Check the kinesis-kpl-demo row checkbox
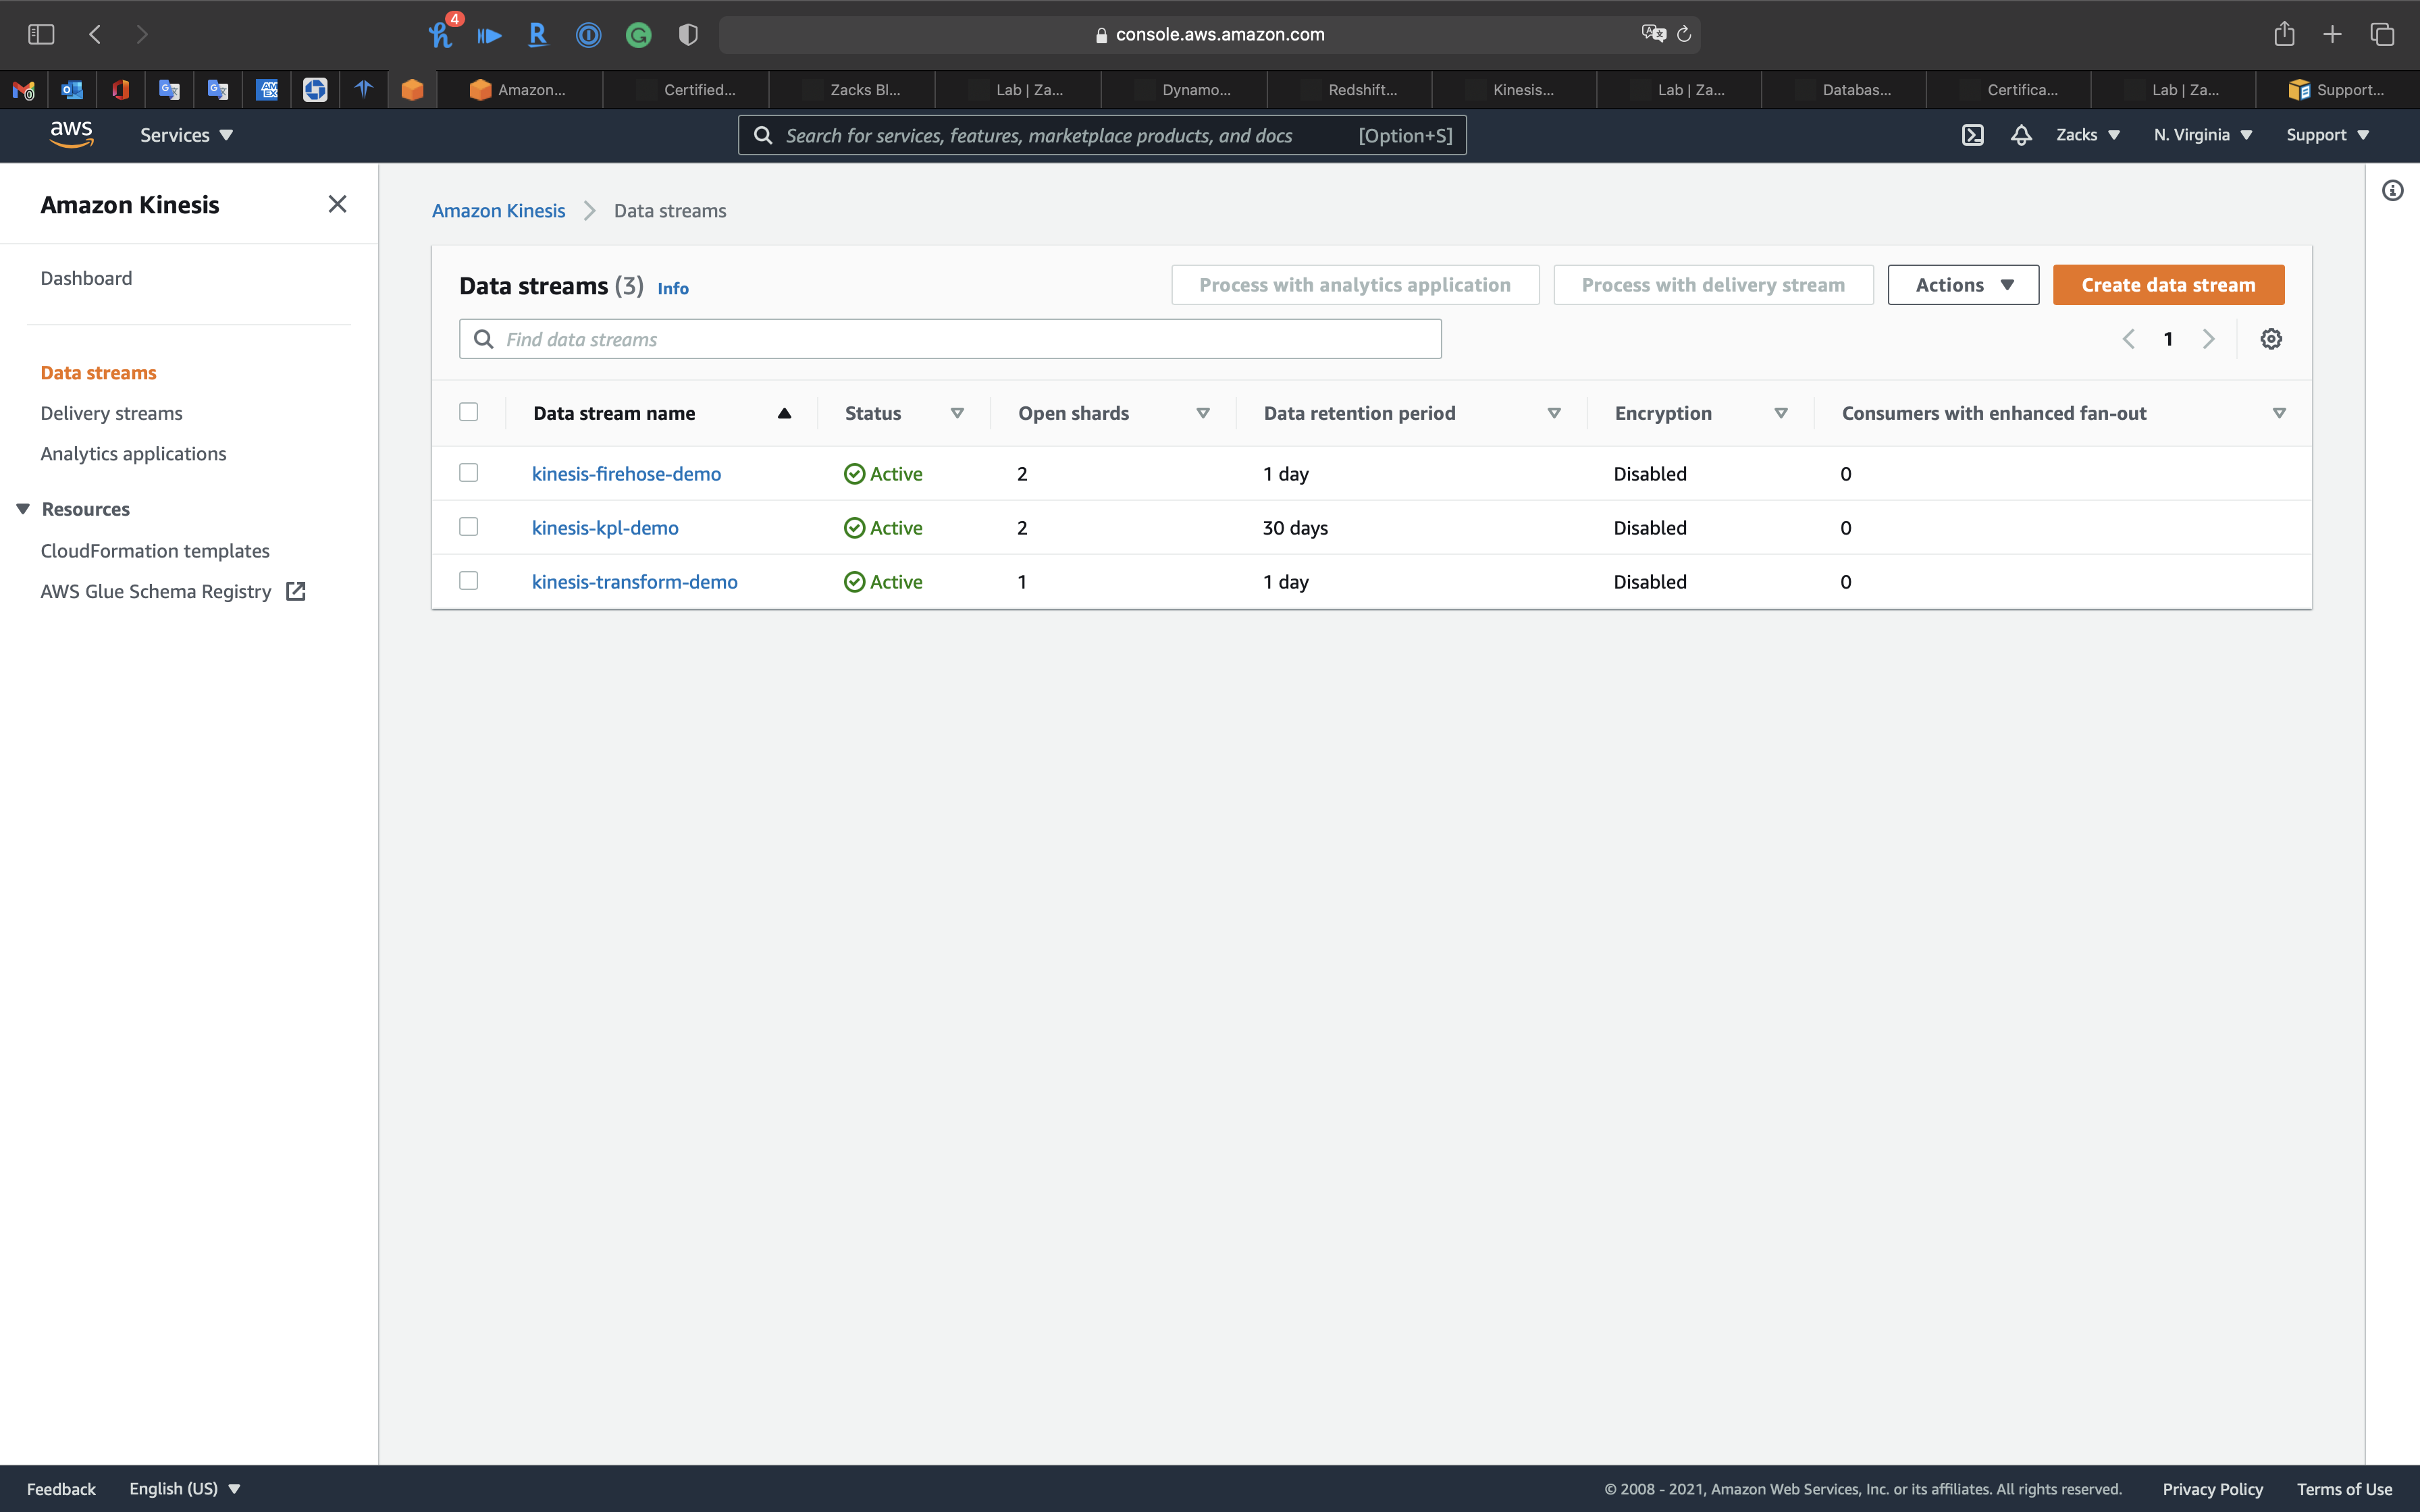The height and width of the screenshot is (1512, 2420). pyautogui.click(x=468, y=527)
